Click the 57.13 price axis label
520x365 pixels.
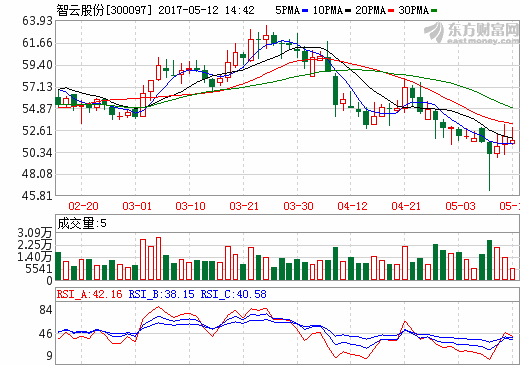[37, 87]
